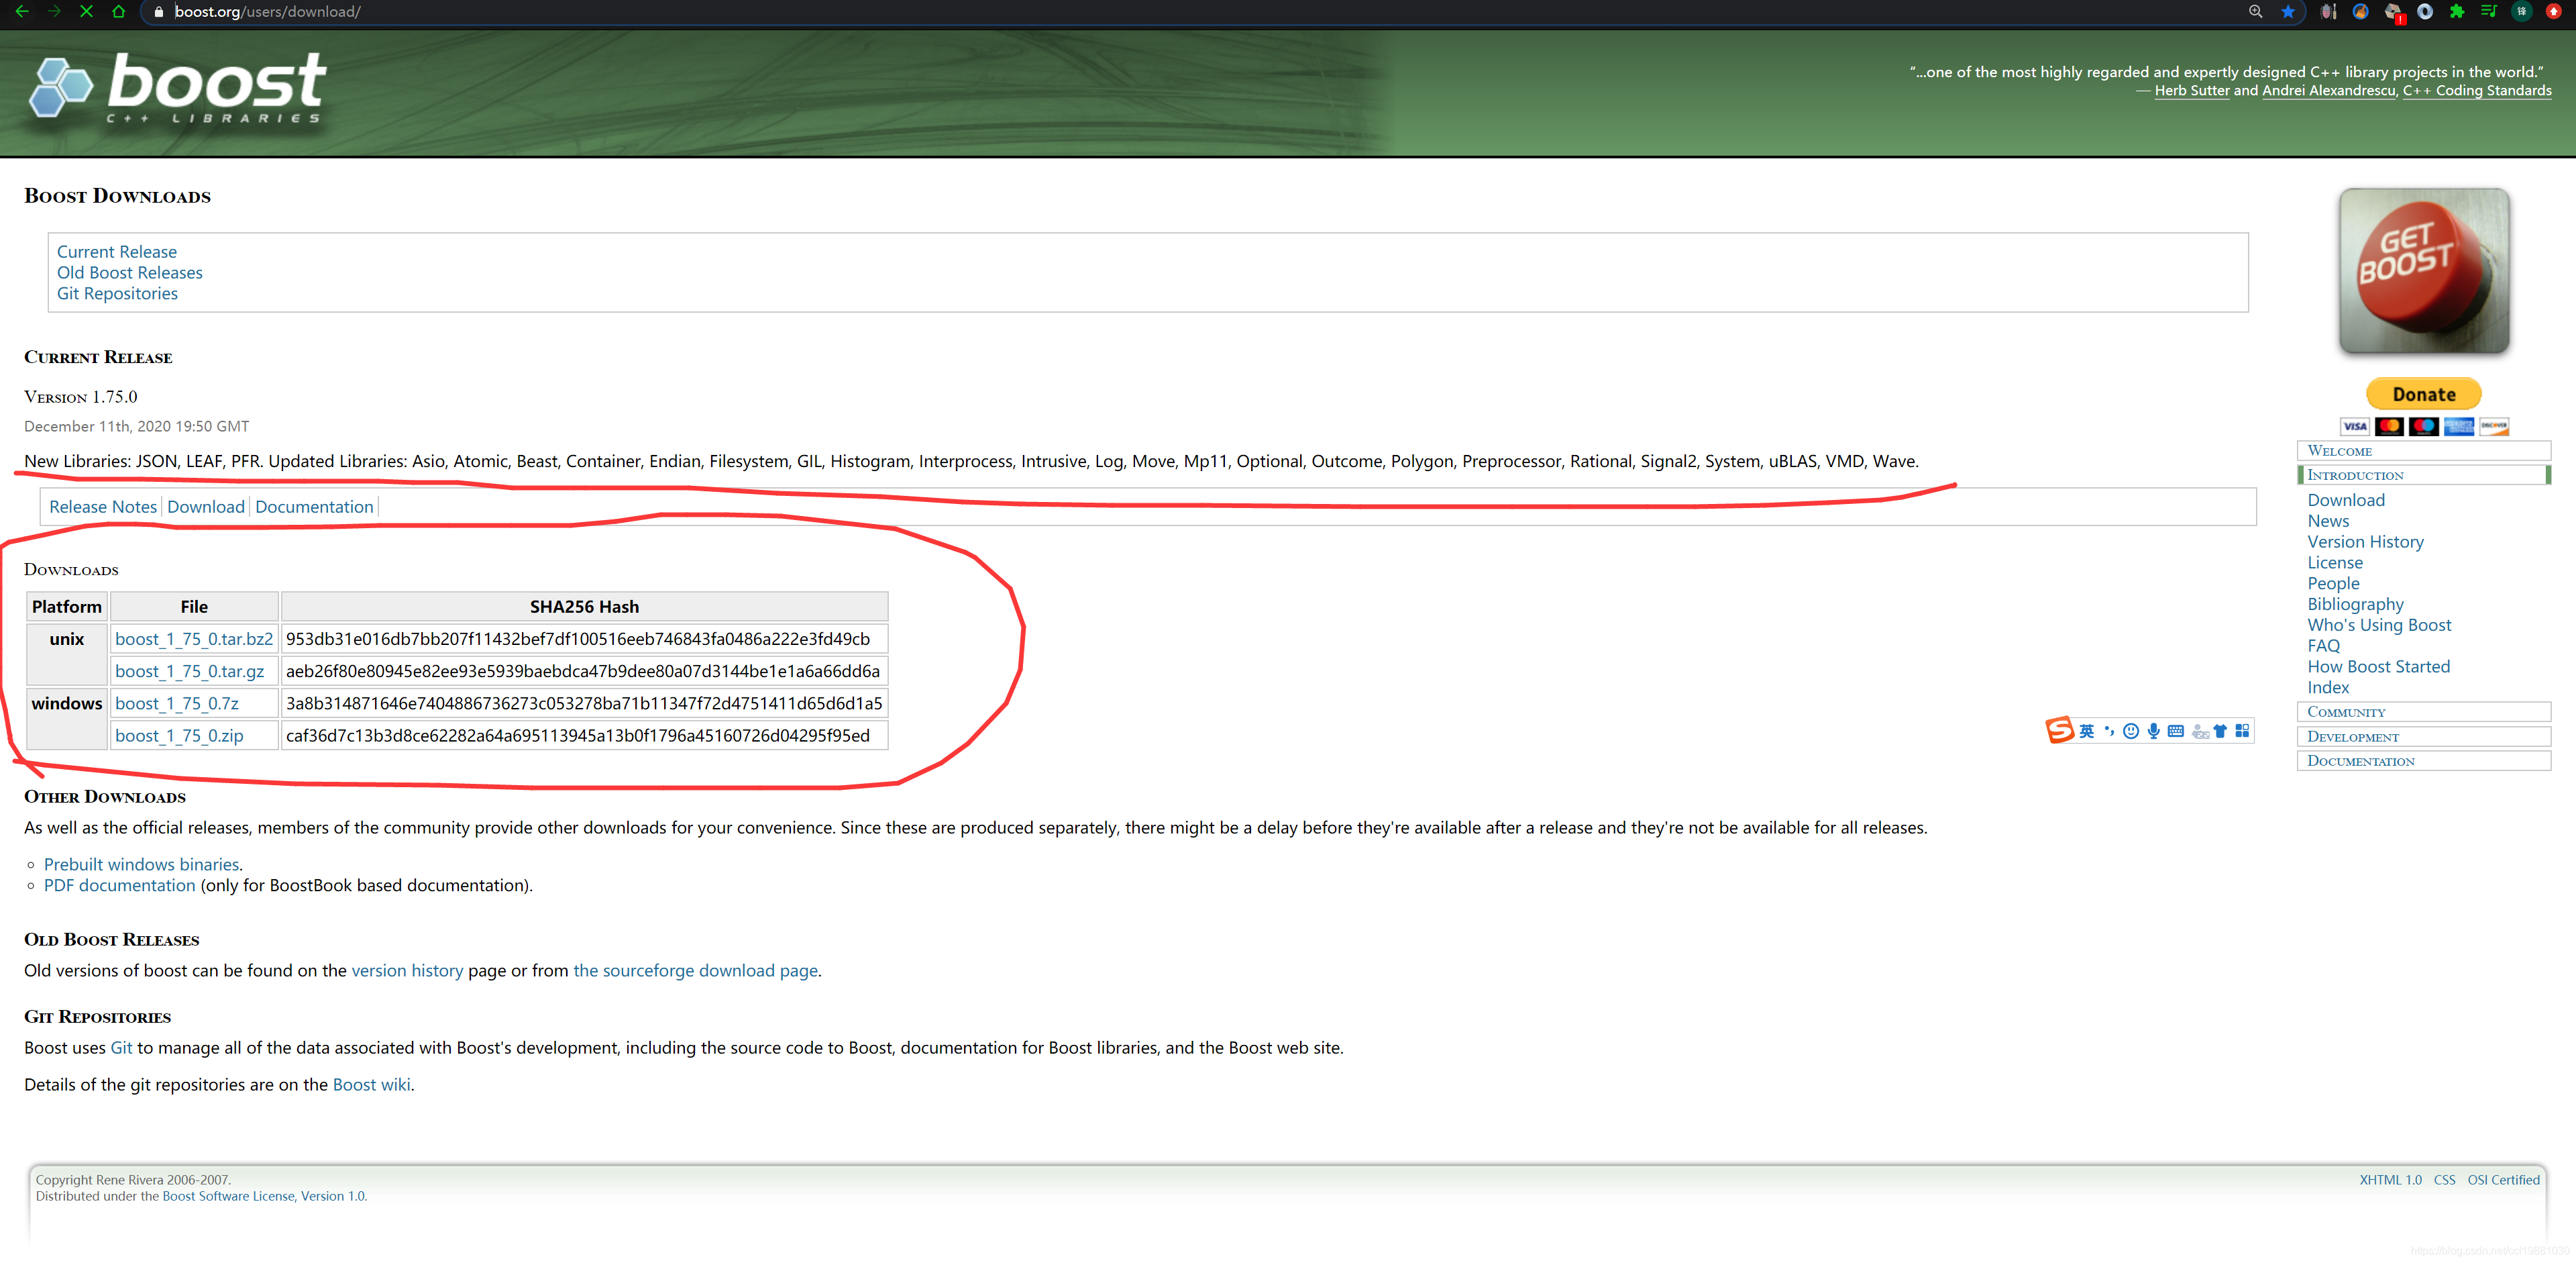Stop page loading with X button
Viewport: 2576px width, 1263px height.
(86, 12)
